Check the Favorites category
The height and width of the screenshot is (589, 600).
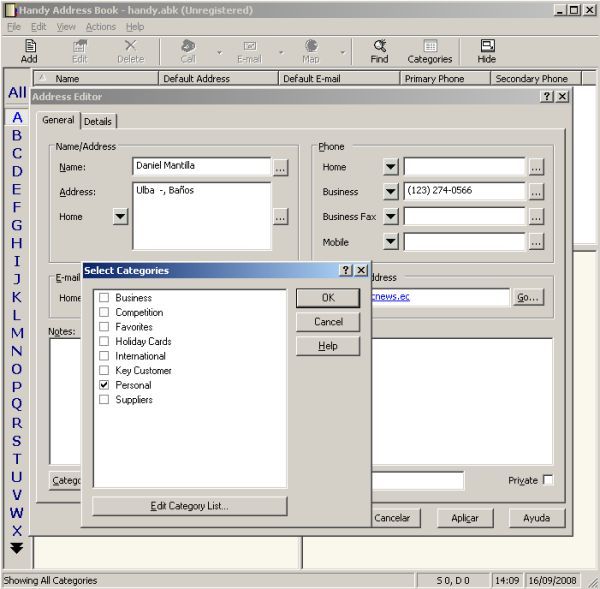click(x=104, y=327)
